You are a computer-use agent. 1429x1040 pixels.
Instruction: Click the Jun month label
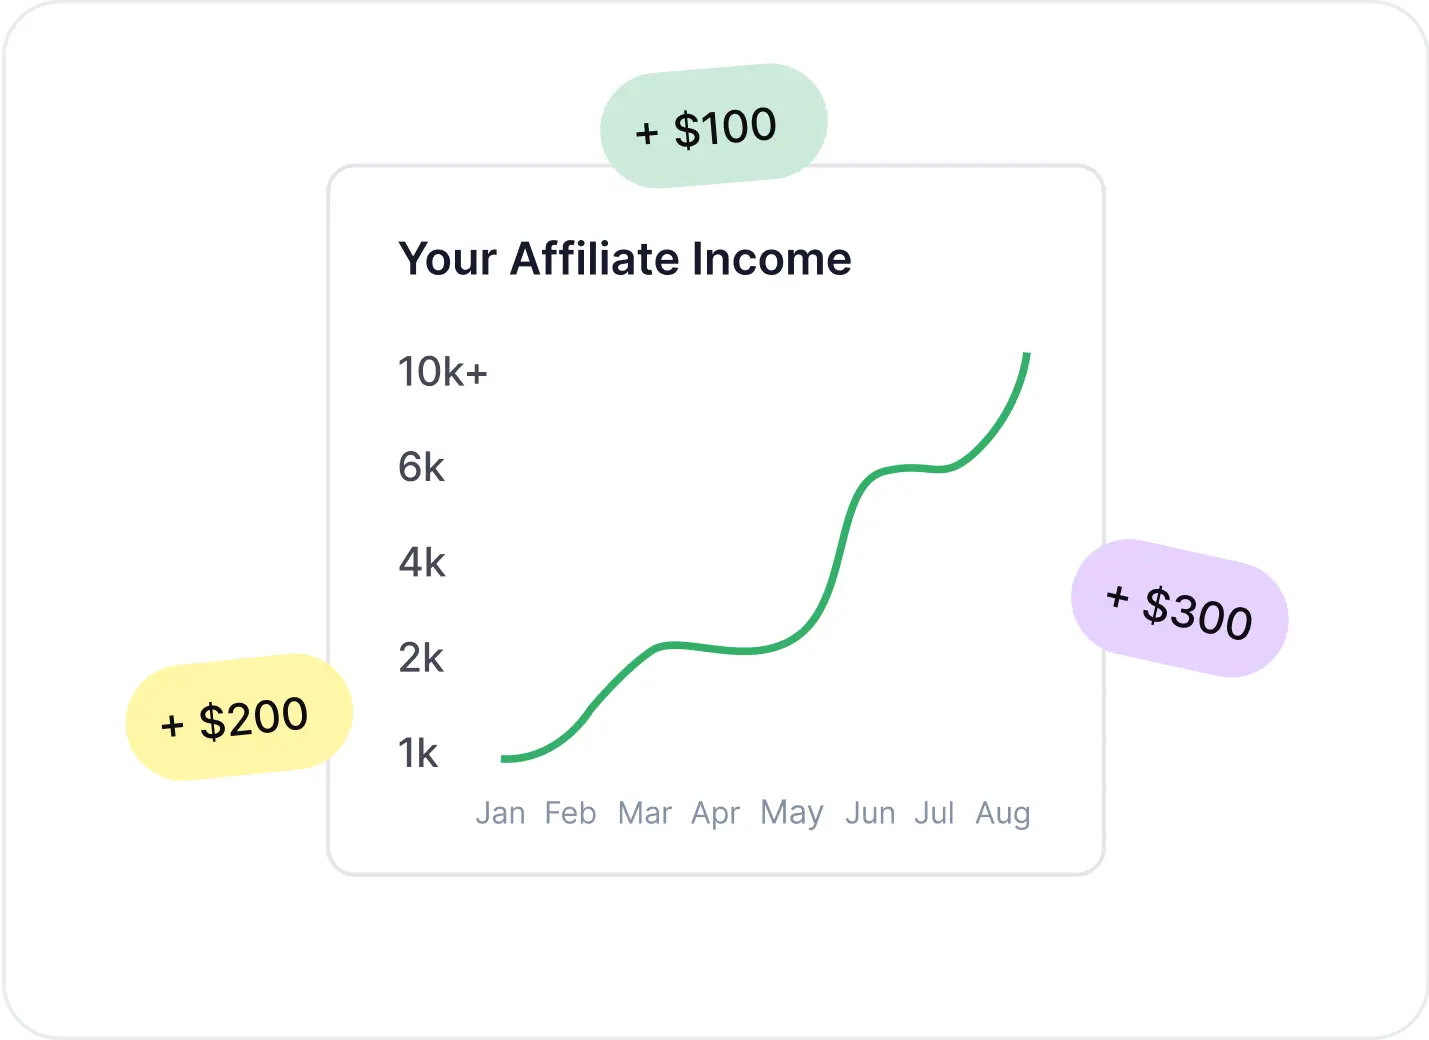(870, 813)
